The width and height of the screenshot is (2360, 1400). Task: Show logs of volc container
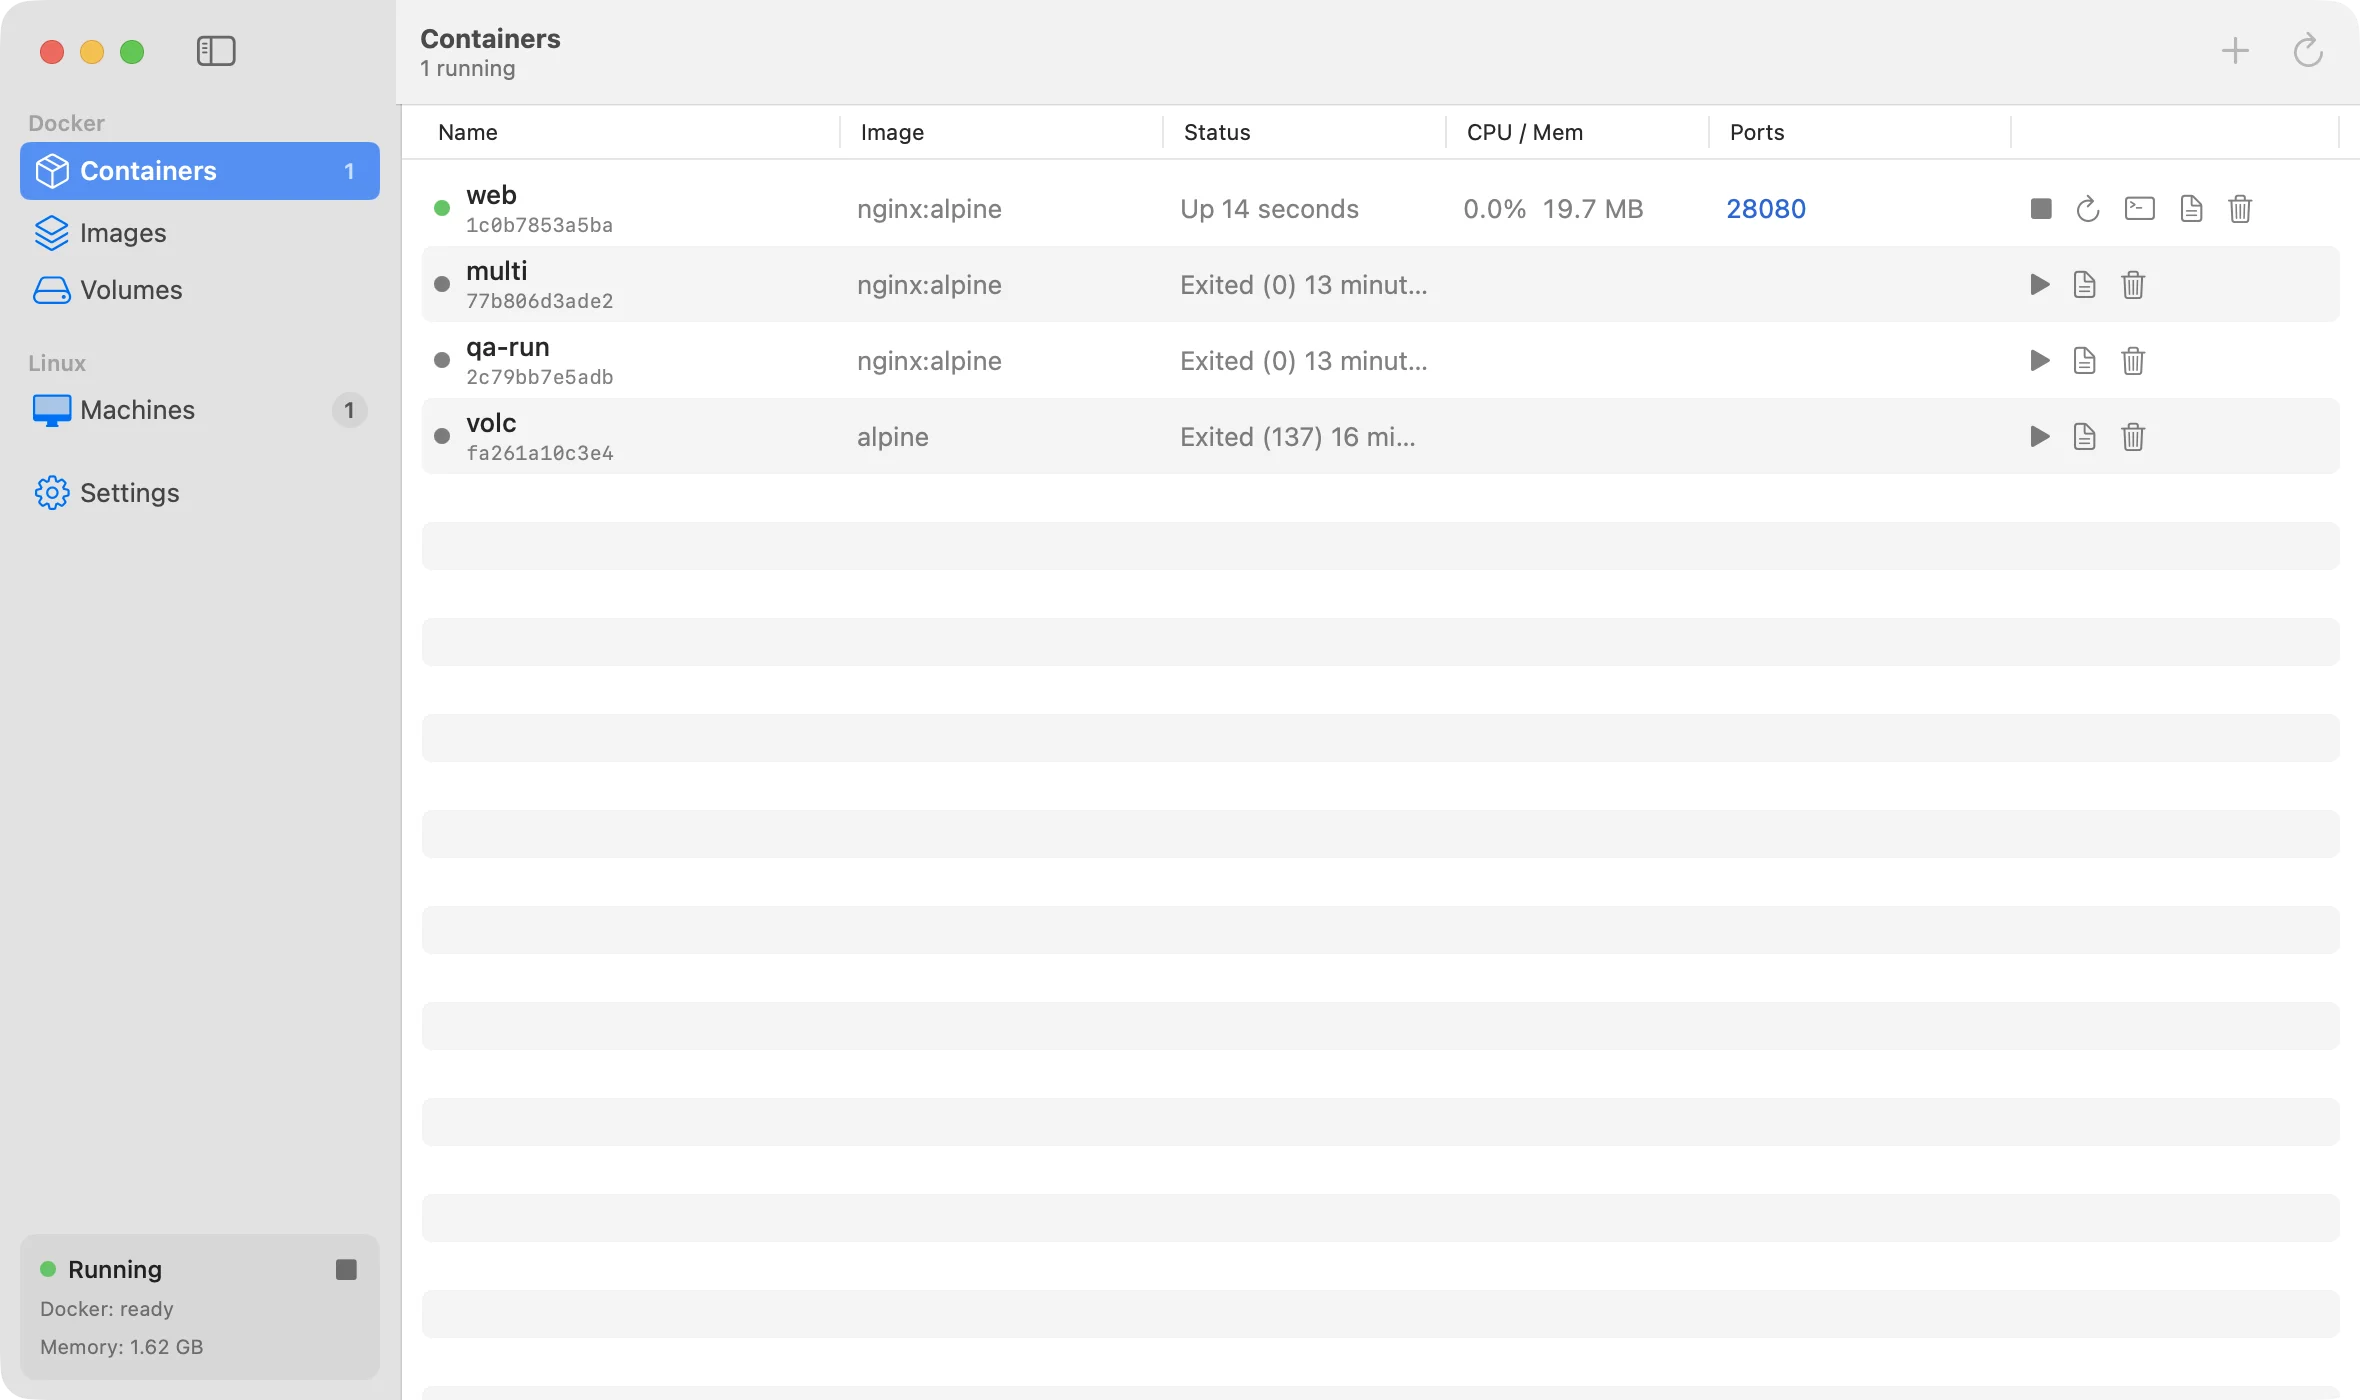click(x=2084, y=437)
